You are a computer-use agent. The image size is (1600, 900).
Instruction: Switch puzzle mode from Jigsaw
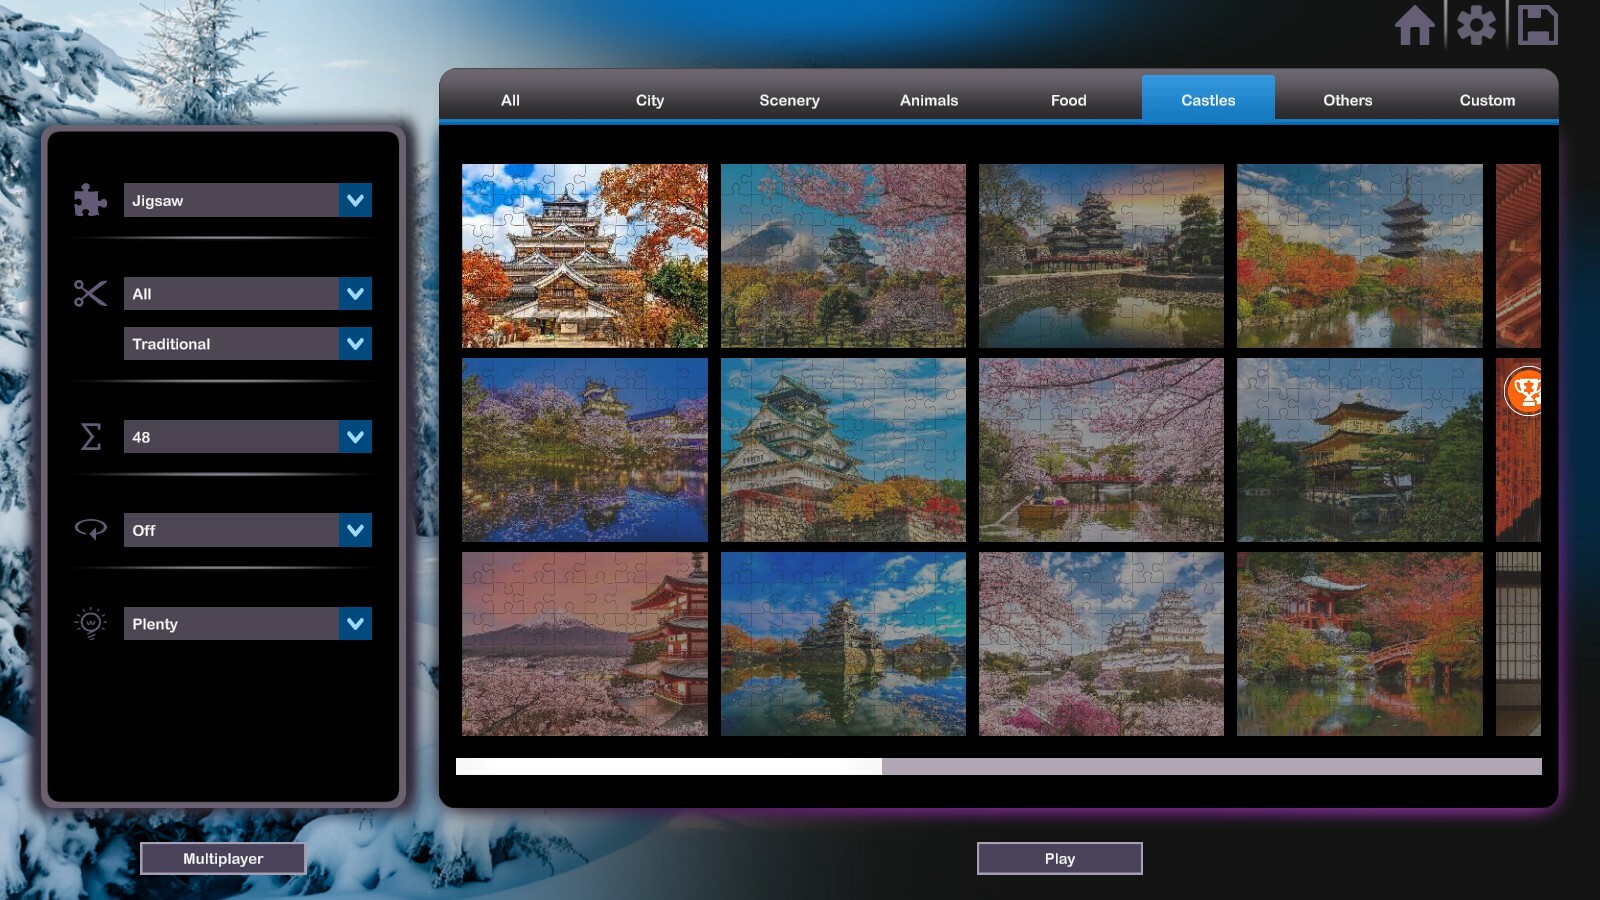coord(247,200)
